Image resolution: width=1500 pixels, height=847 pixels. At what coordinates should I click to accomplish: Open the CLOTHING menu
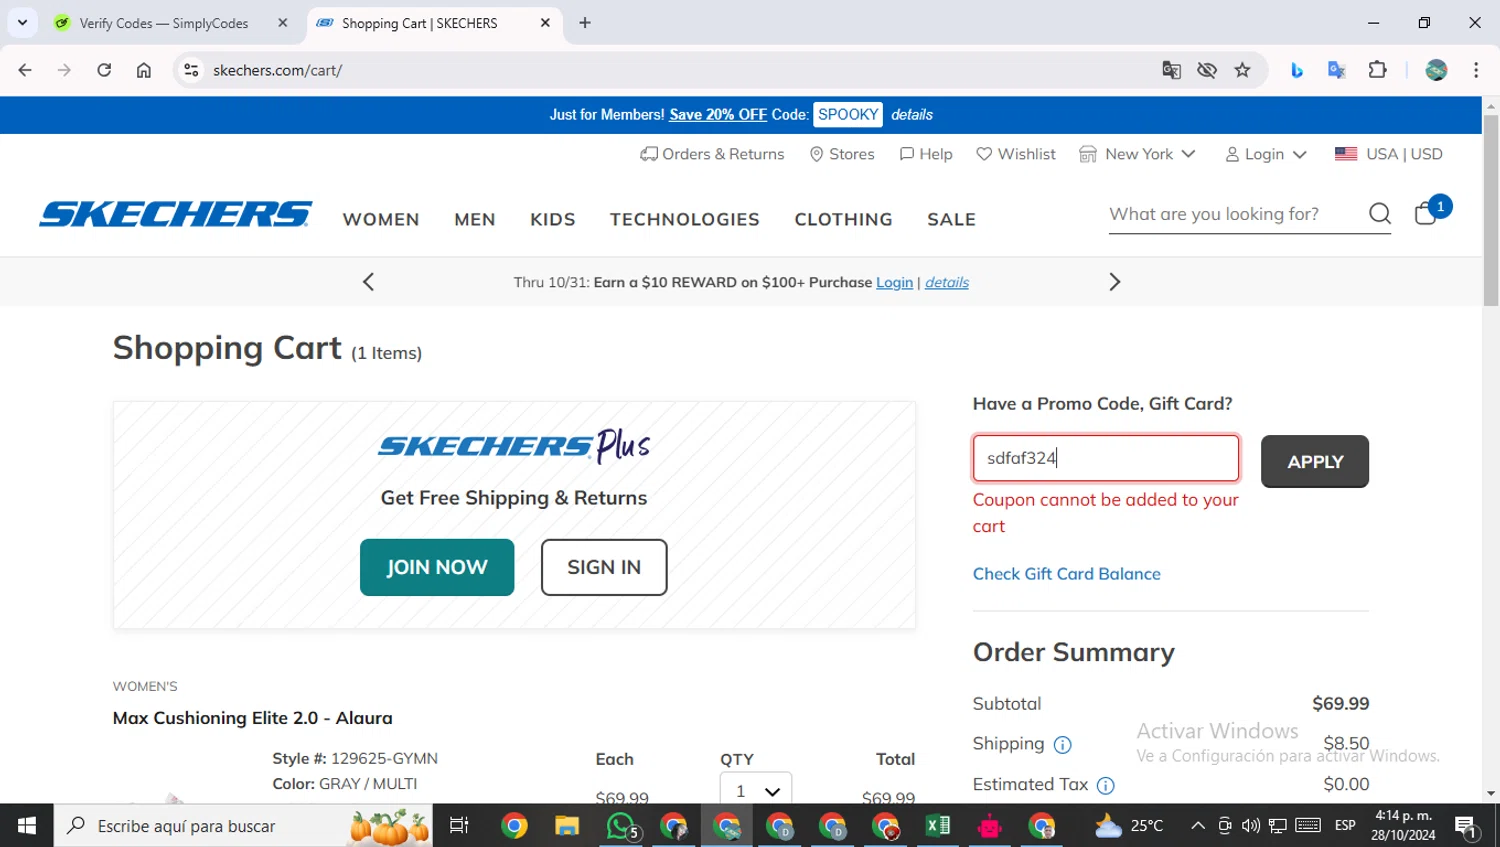843,219
